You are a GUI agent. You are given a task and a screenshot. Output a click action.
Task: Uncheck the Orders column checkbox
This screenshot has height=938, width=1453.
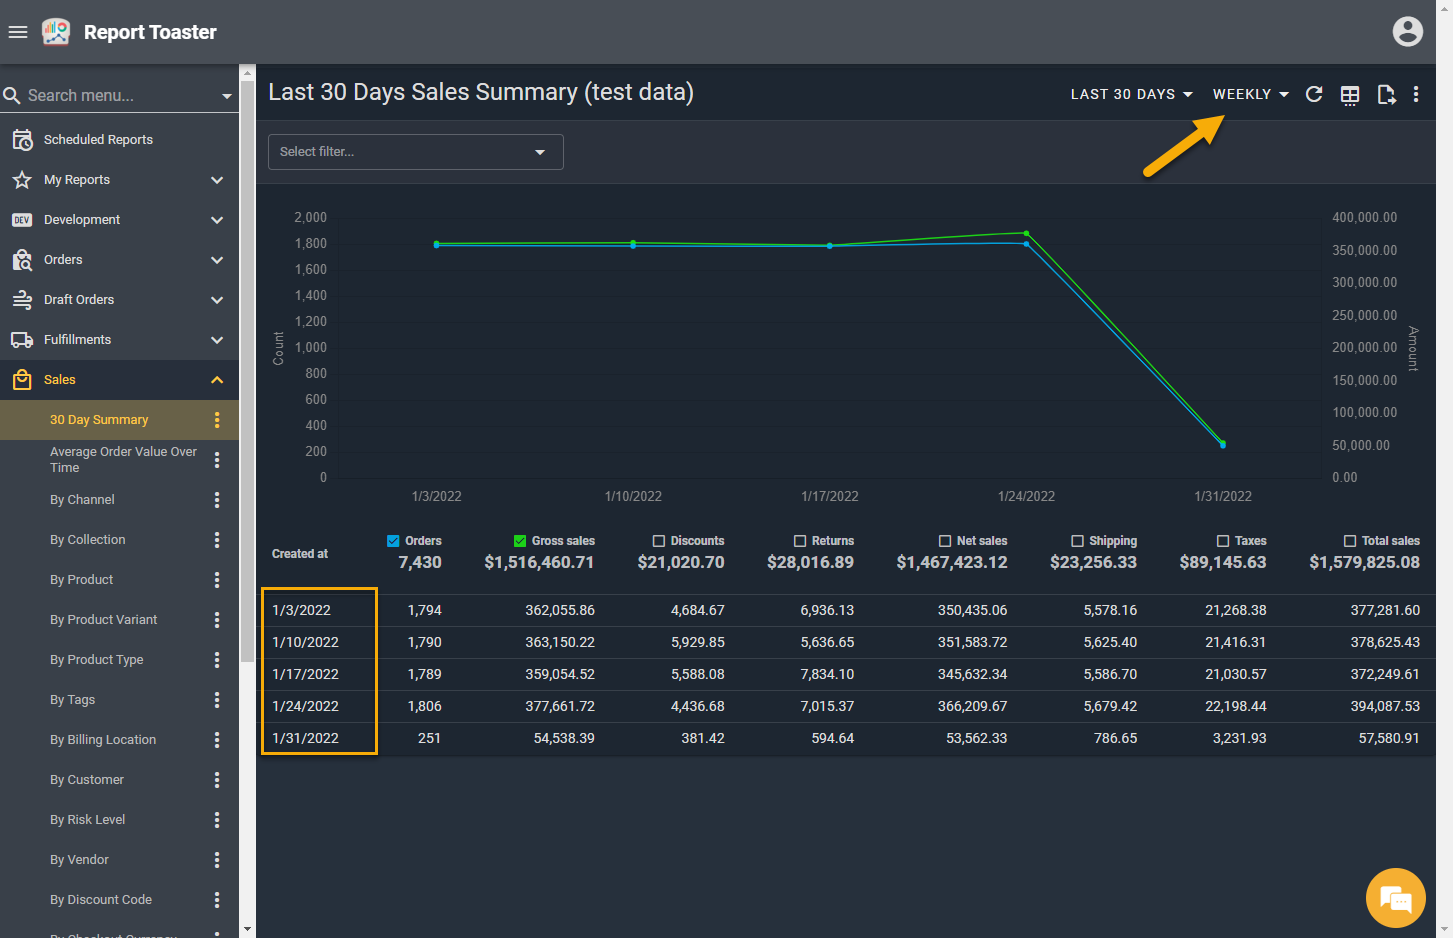click(x=393, y=541)
